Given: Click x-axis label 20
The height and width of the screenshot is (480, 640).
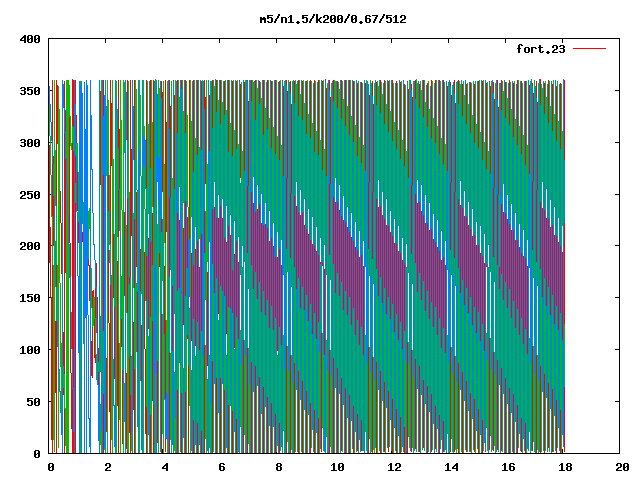Looking at the screenshot, I should pos(622,467).
